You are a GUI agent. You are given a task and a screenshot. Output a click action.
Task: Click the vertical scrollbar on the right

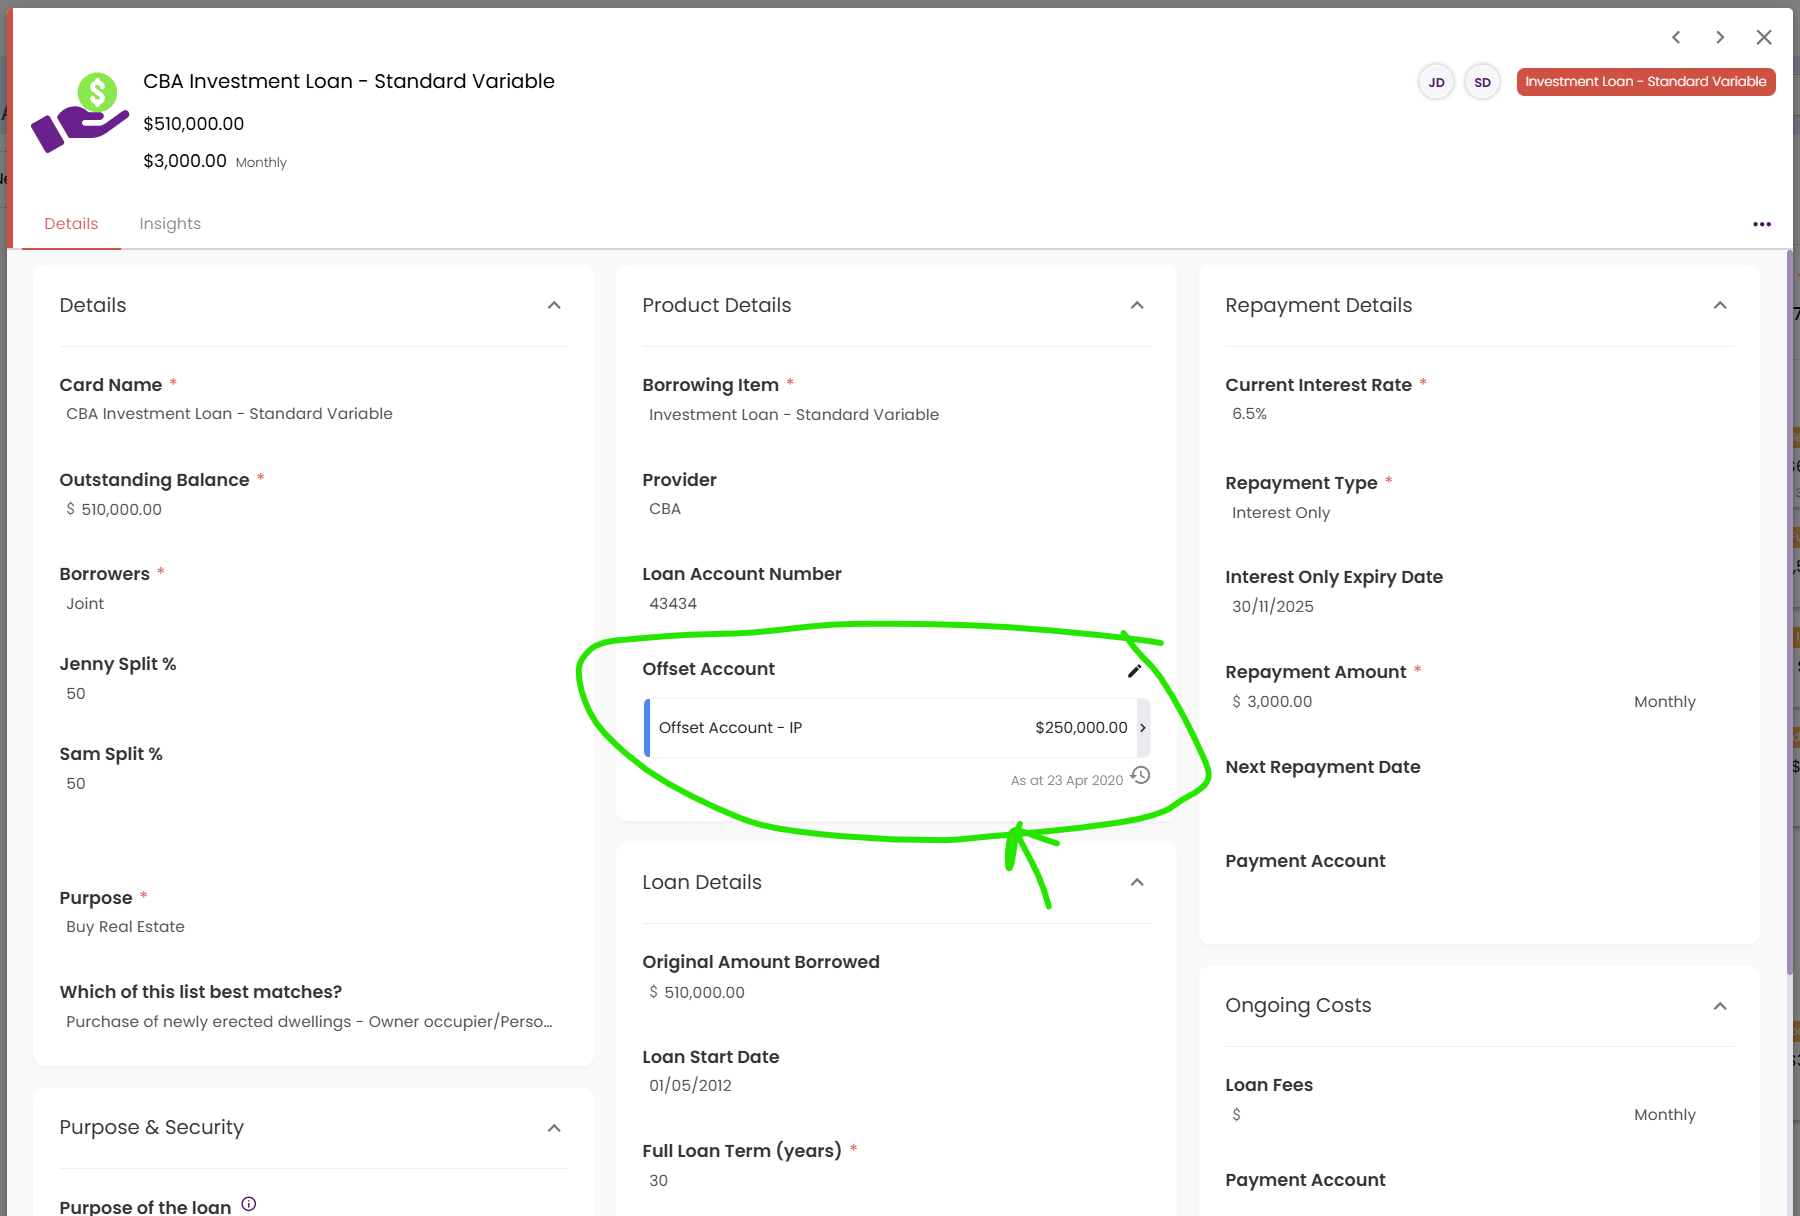pyautogui.click(x=1789, y=610)
